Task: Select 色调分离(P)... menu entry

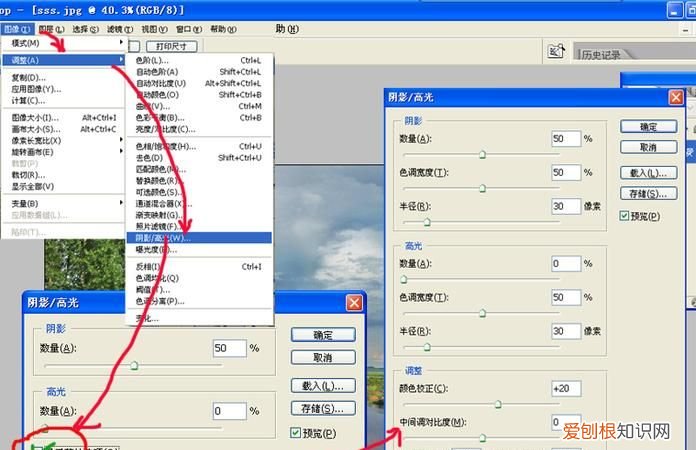Action: (199, 301)
